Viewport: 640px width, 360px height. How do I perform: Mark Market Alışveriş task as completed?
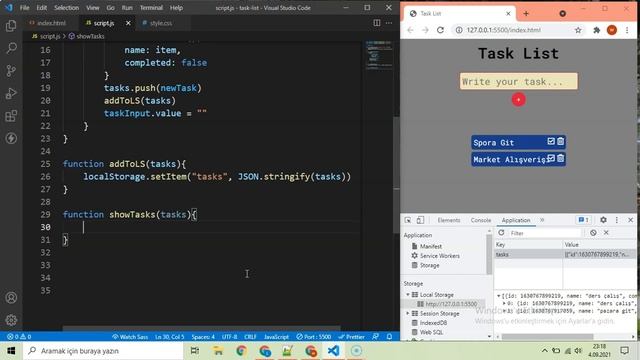click(x=551, y=158)
